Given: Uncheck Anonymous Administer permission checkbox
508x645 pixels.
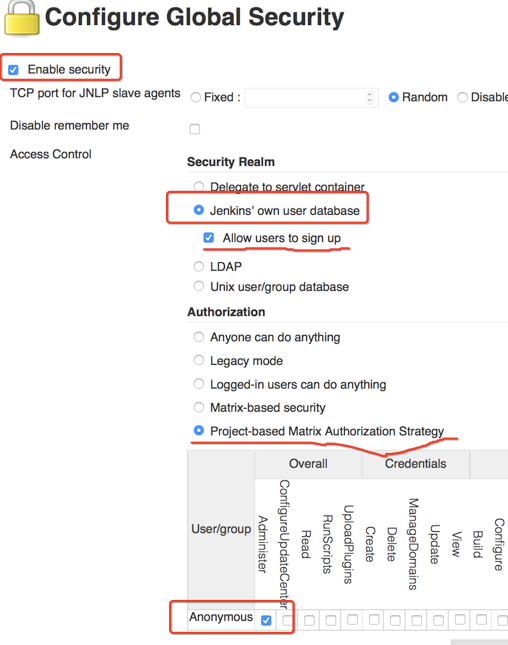Looking at the screenshot, I should pos(266,620).
